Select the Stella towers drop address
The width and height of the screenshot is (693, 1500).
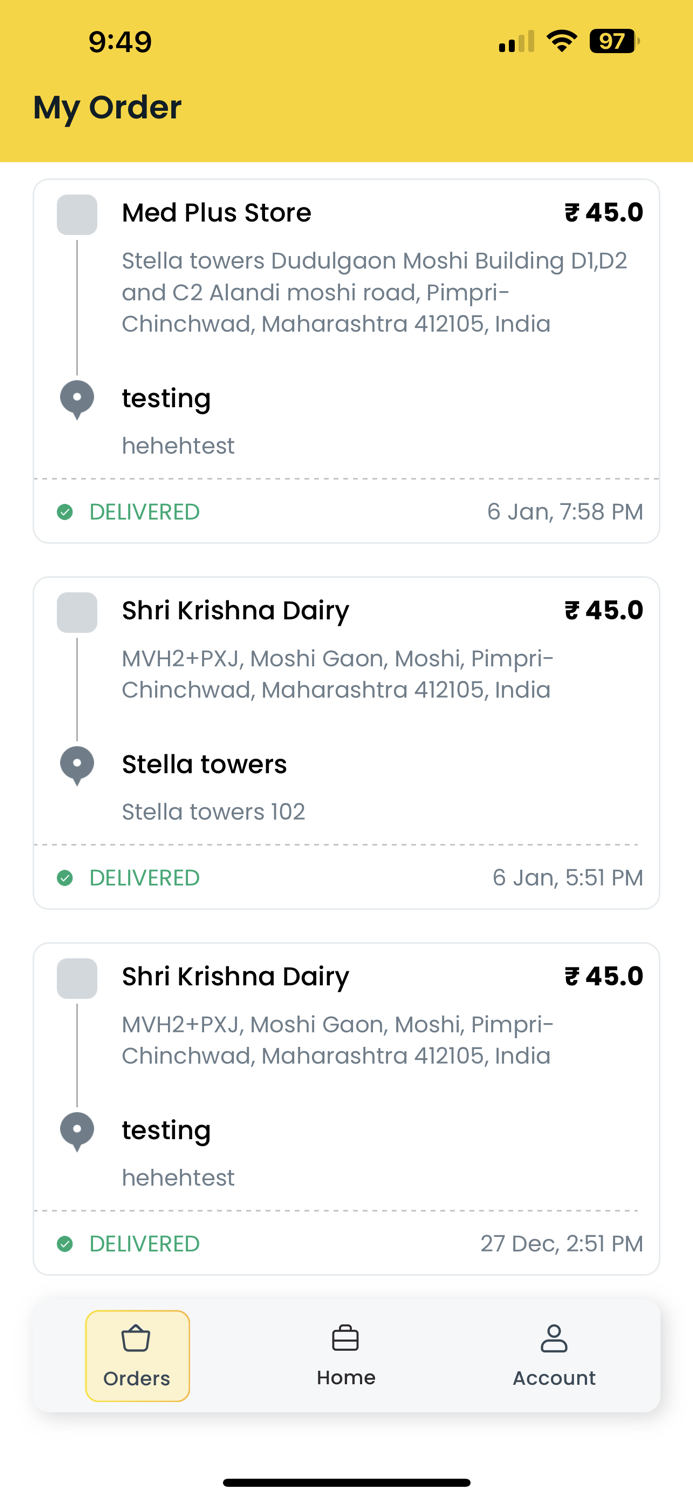[x=204, y=765]
